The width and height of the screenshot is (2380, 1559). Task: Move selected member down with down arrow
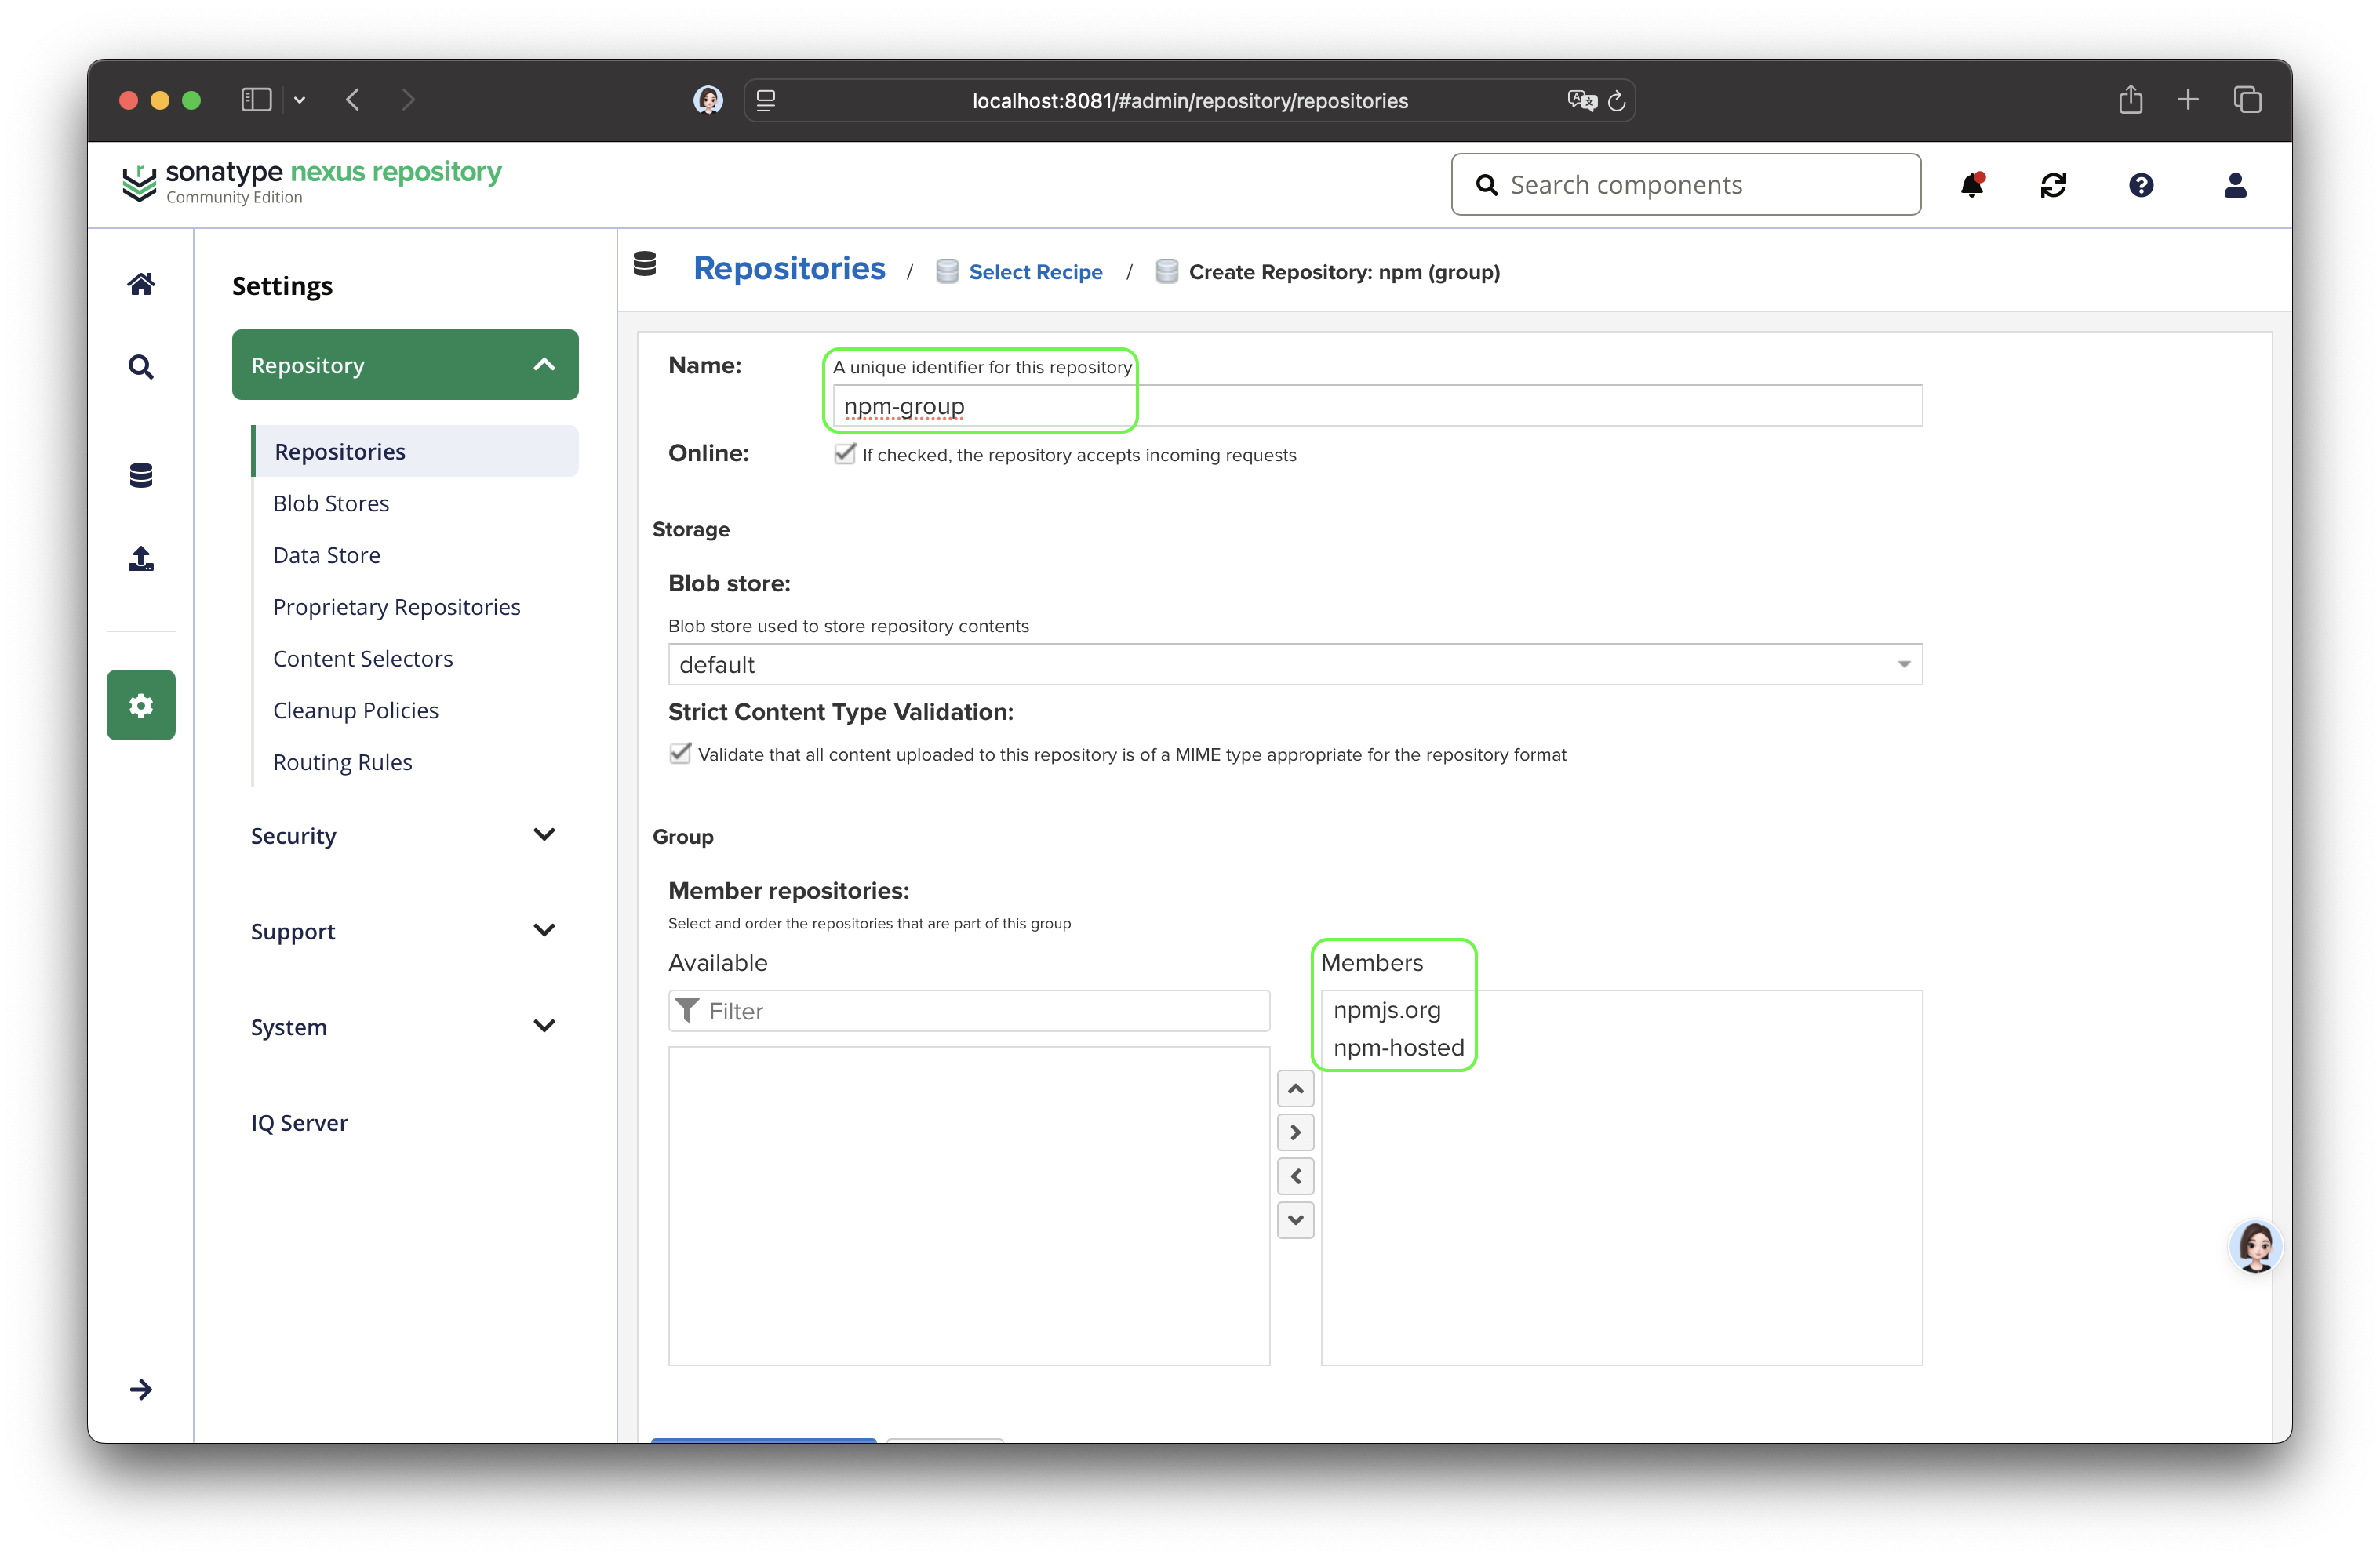click(1295, 1220)
